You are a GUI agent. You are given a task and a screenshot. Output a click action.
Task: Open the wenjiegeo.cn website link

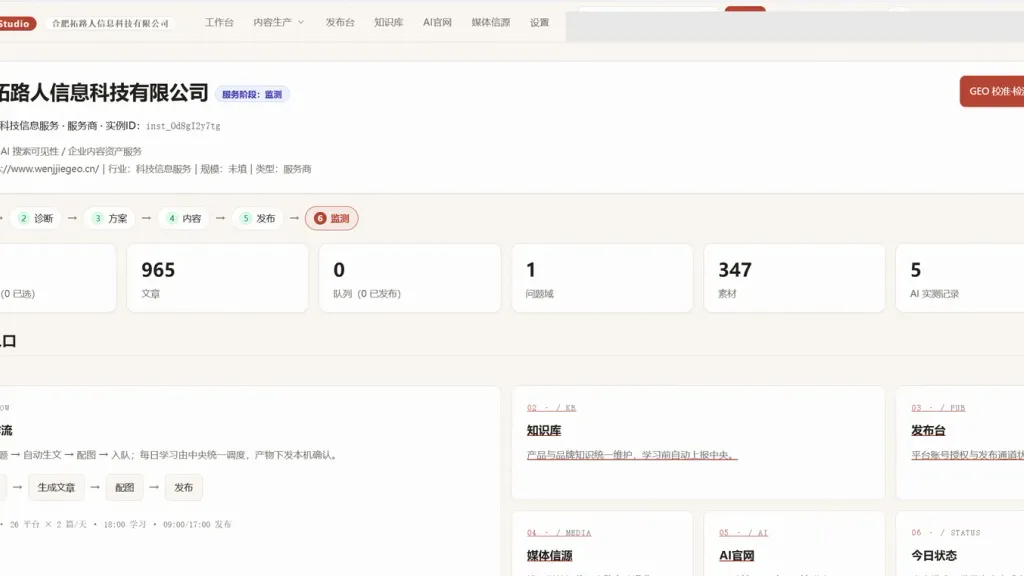[50, 169]
